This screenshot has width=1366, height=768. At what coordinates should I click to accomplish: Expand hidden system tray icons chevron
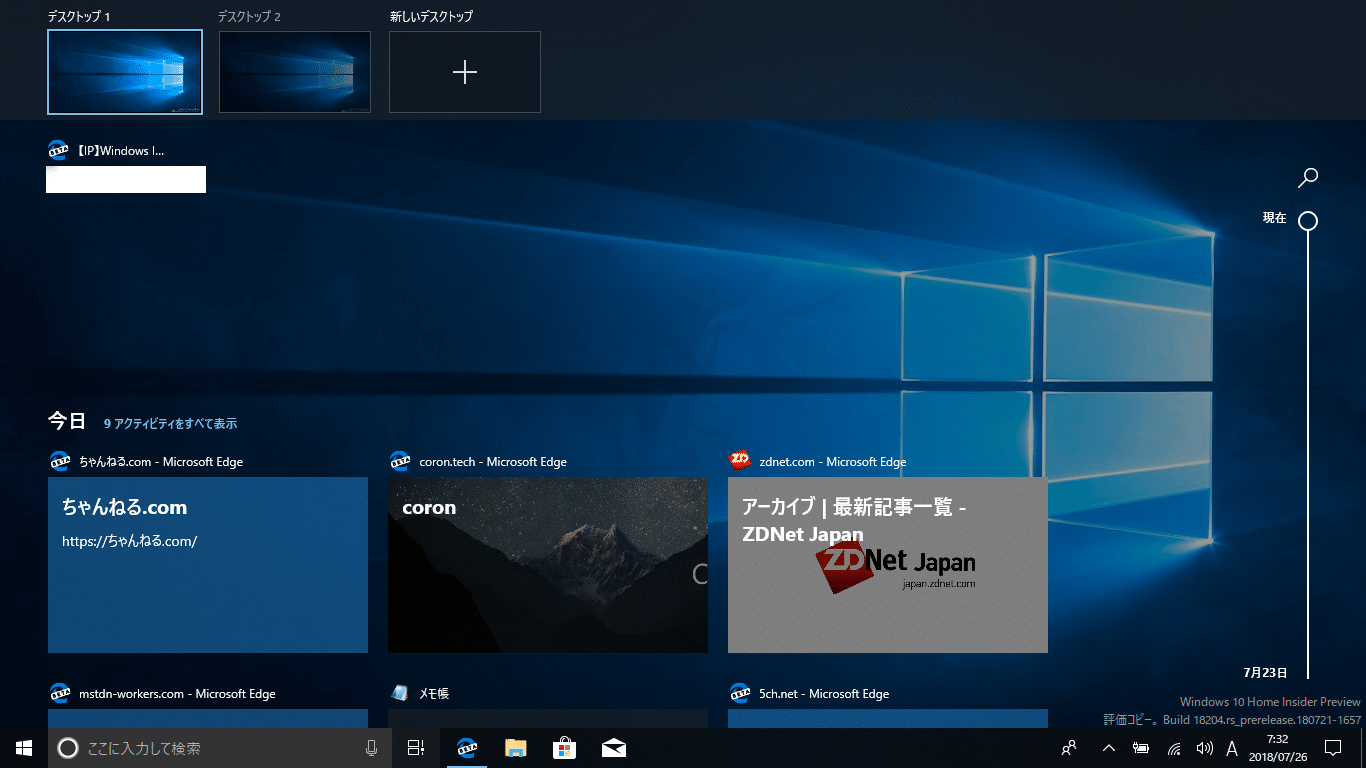click(1108, 748)
